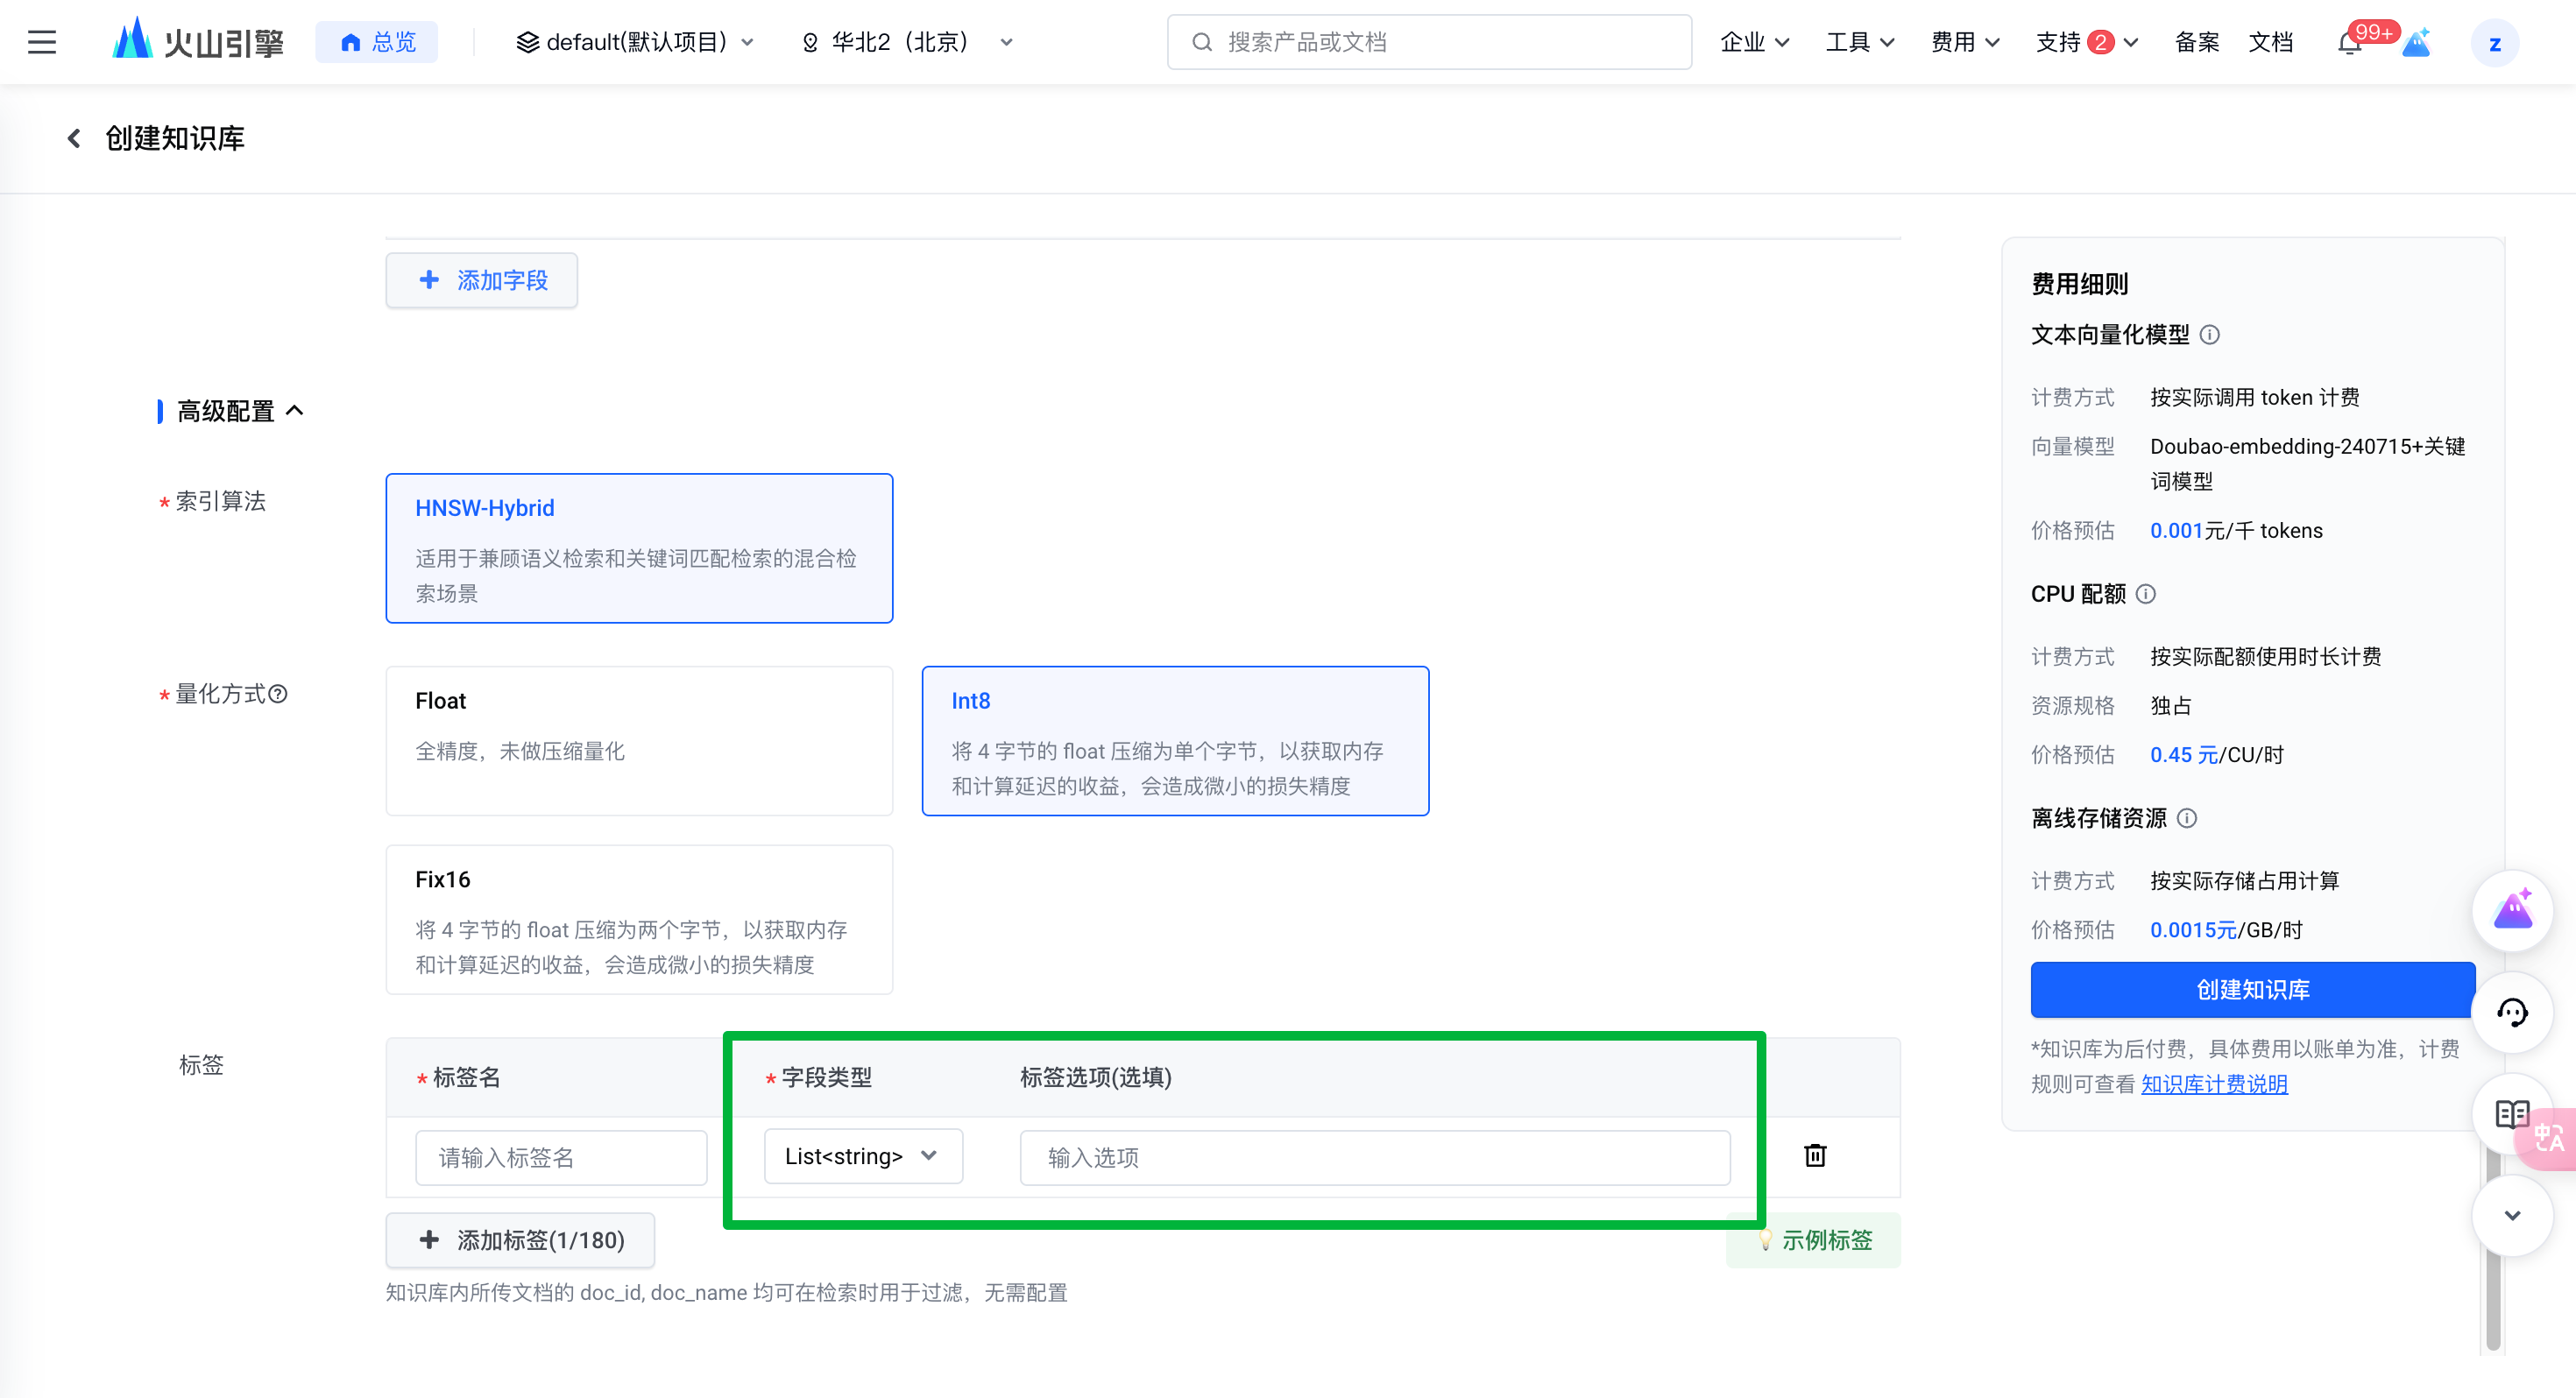Click the blue mountain icon near the notification bell
Viewport: 2576px width, 1398px height.
coord(2416,43)
